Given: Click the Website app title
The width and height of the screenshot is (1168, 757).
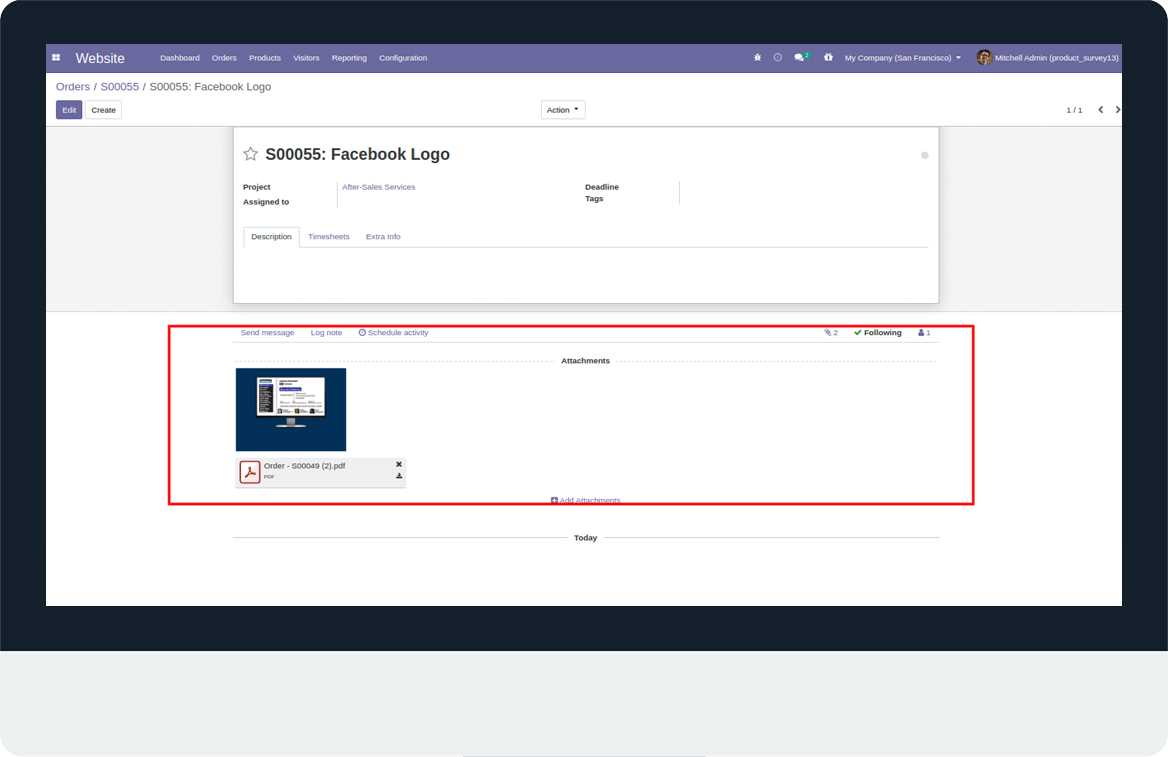Looking at the screenshot, I should (x=100, y=58).
